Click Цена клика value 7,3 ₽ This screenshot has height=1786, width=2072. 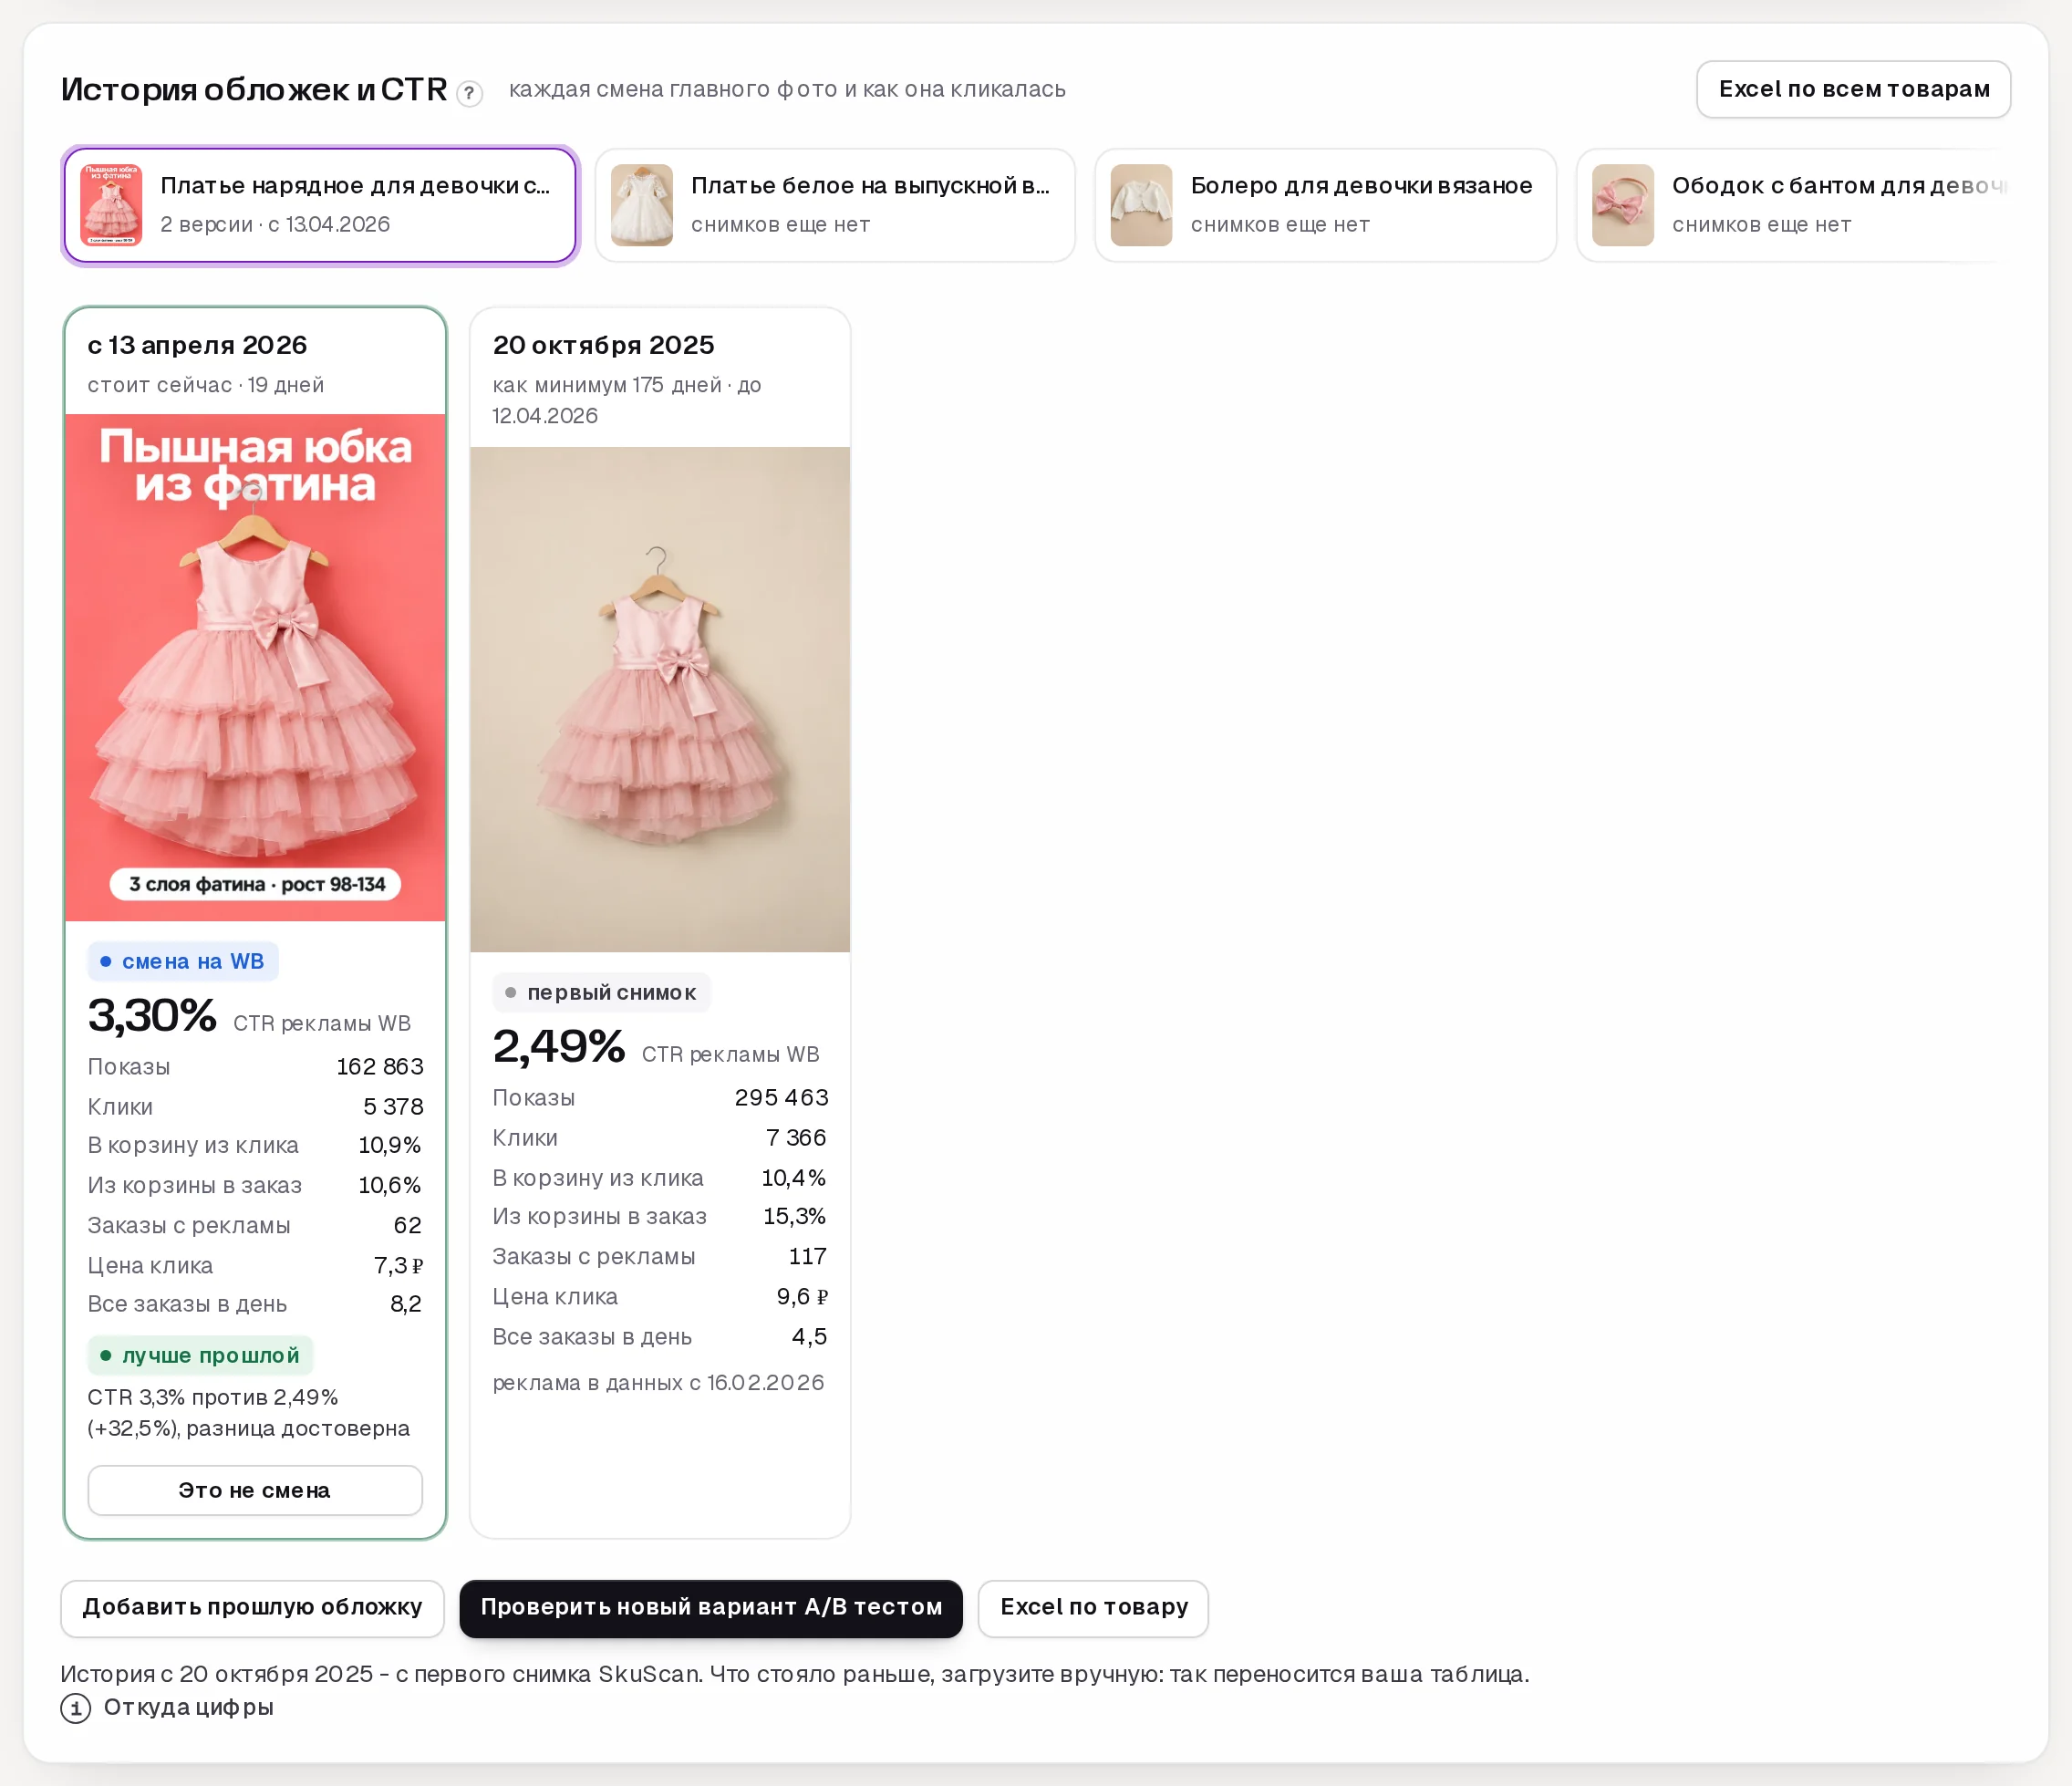pyautogui.click(x=398, y=1266)
